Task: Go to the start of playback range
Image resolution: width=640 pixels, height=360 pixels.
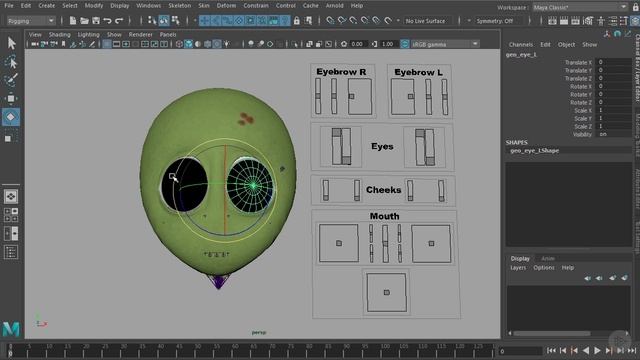Action: point(551,350)
